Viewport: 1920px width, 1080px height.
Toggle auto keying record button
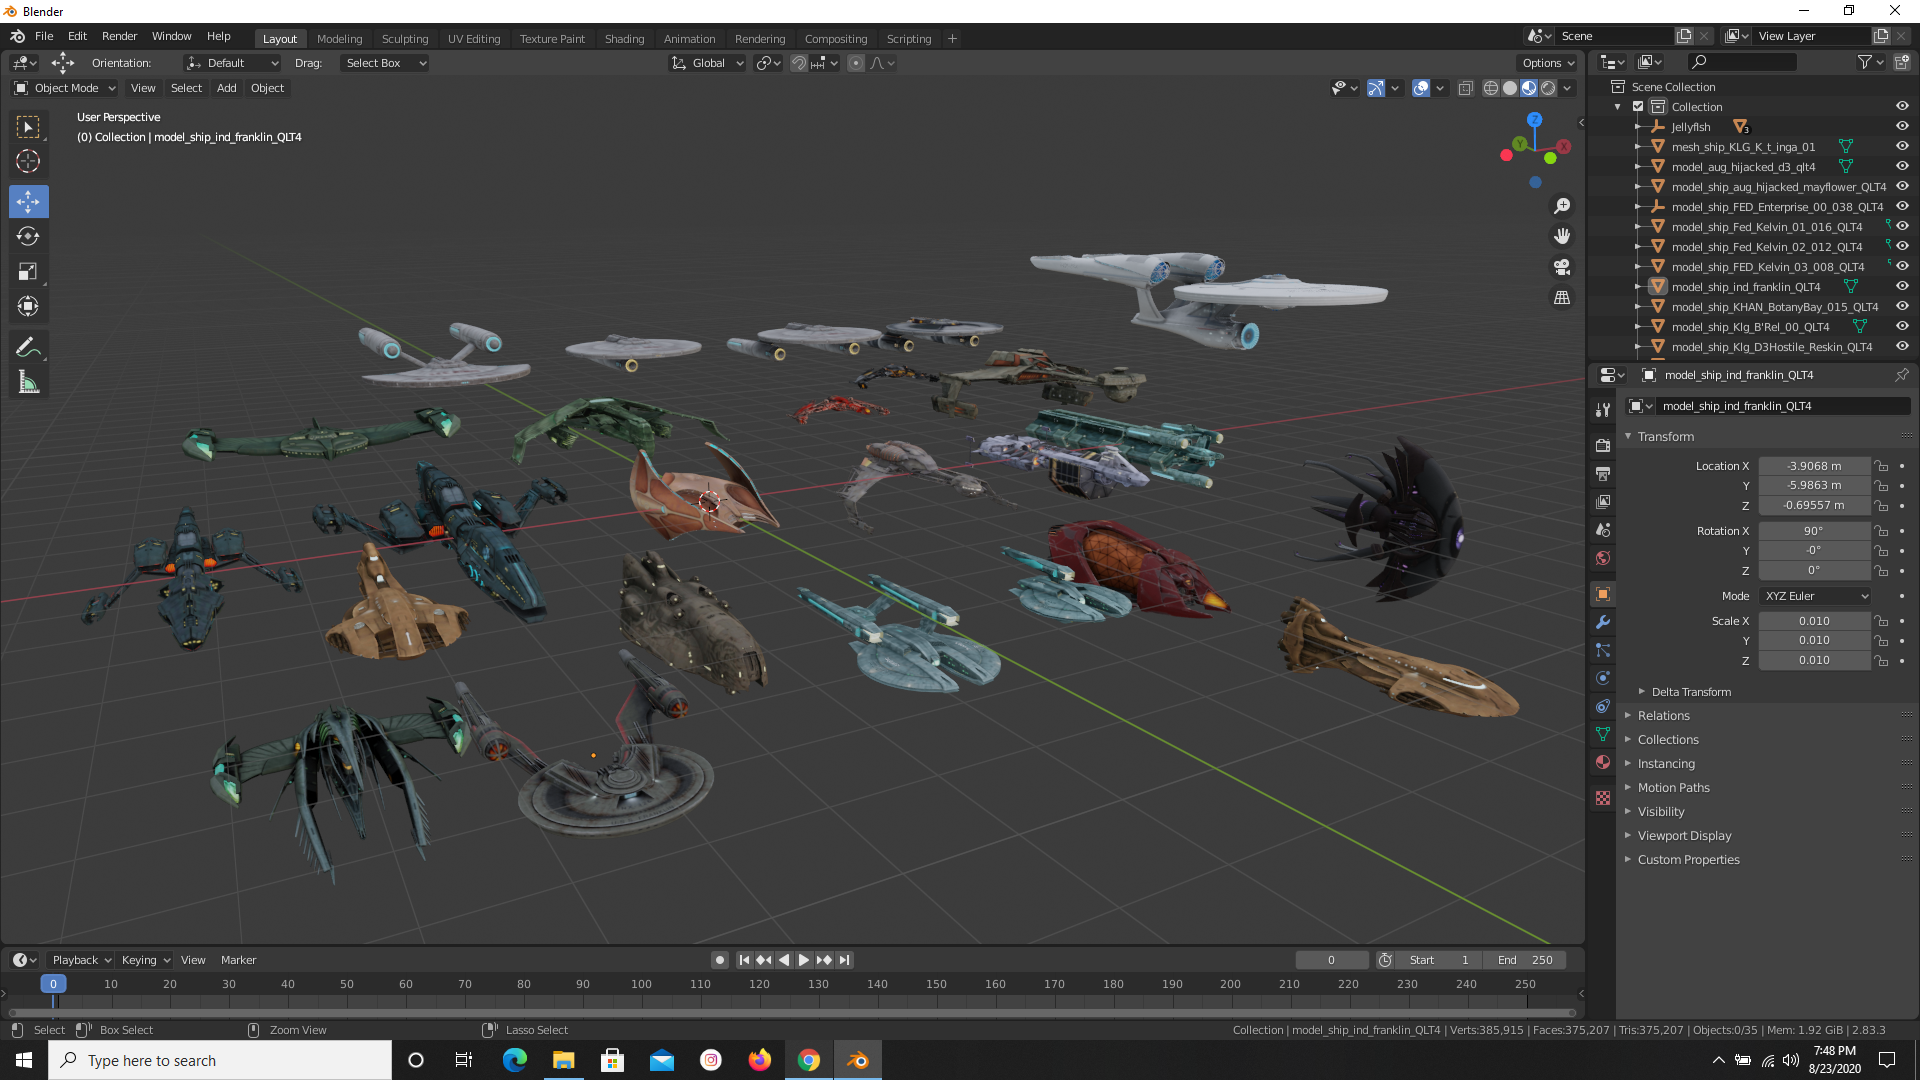coord(720,960)
